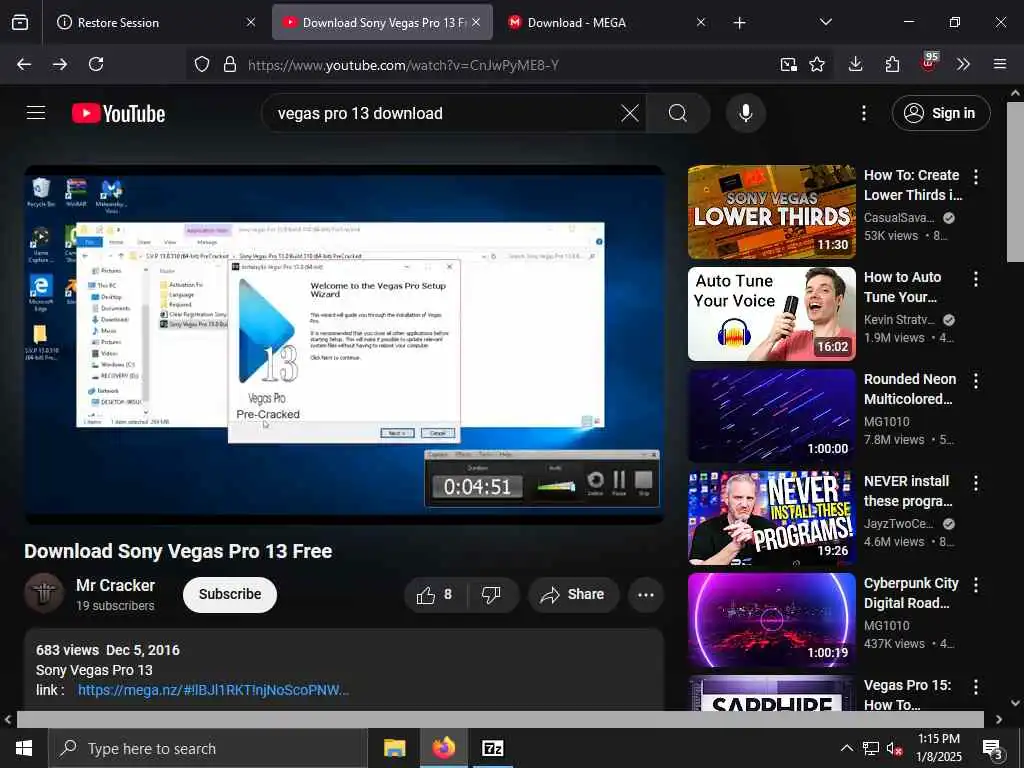1024x768 pixels.
Task: Show more toolbar tools overflow chevrons
Action: [x=963, y=64]
